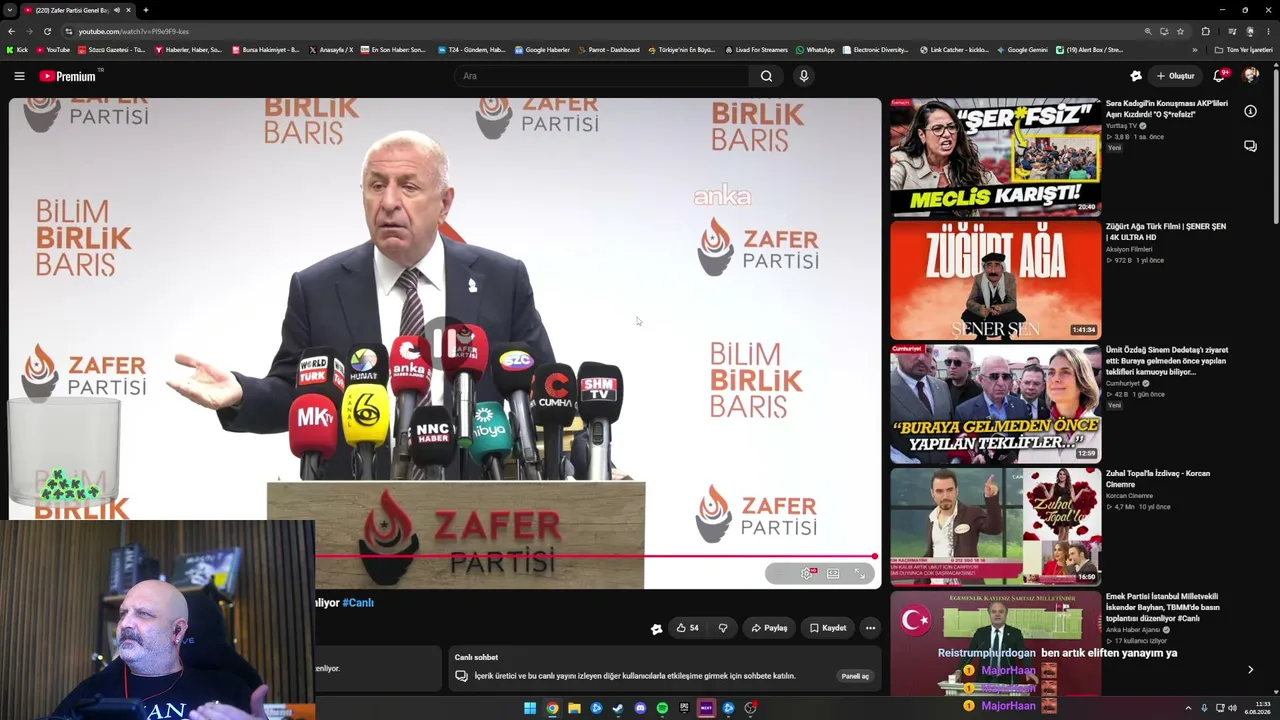Switch player to theater mode
The width and height of the screenshot is (1280, 720).
pos(833,574)
